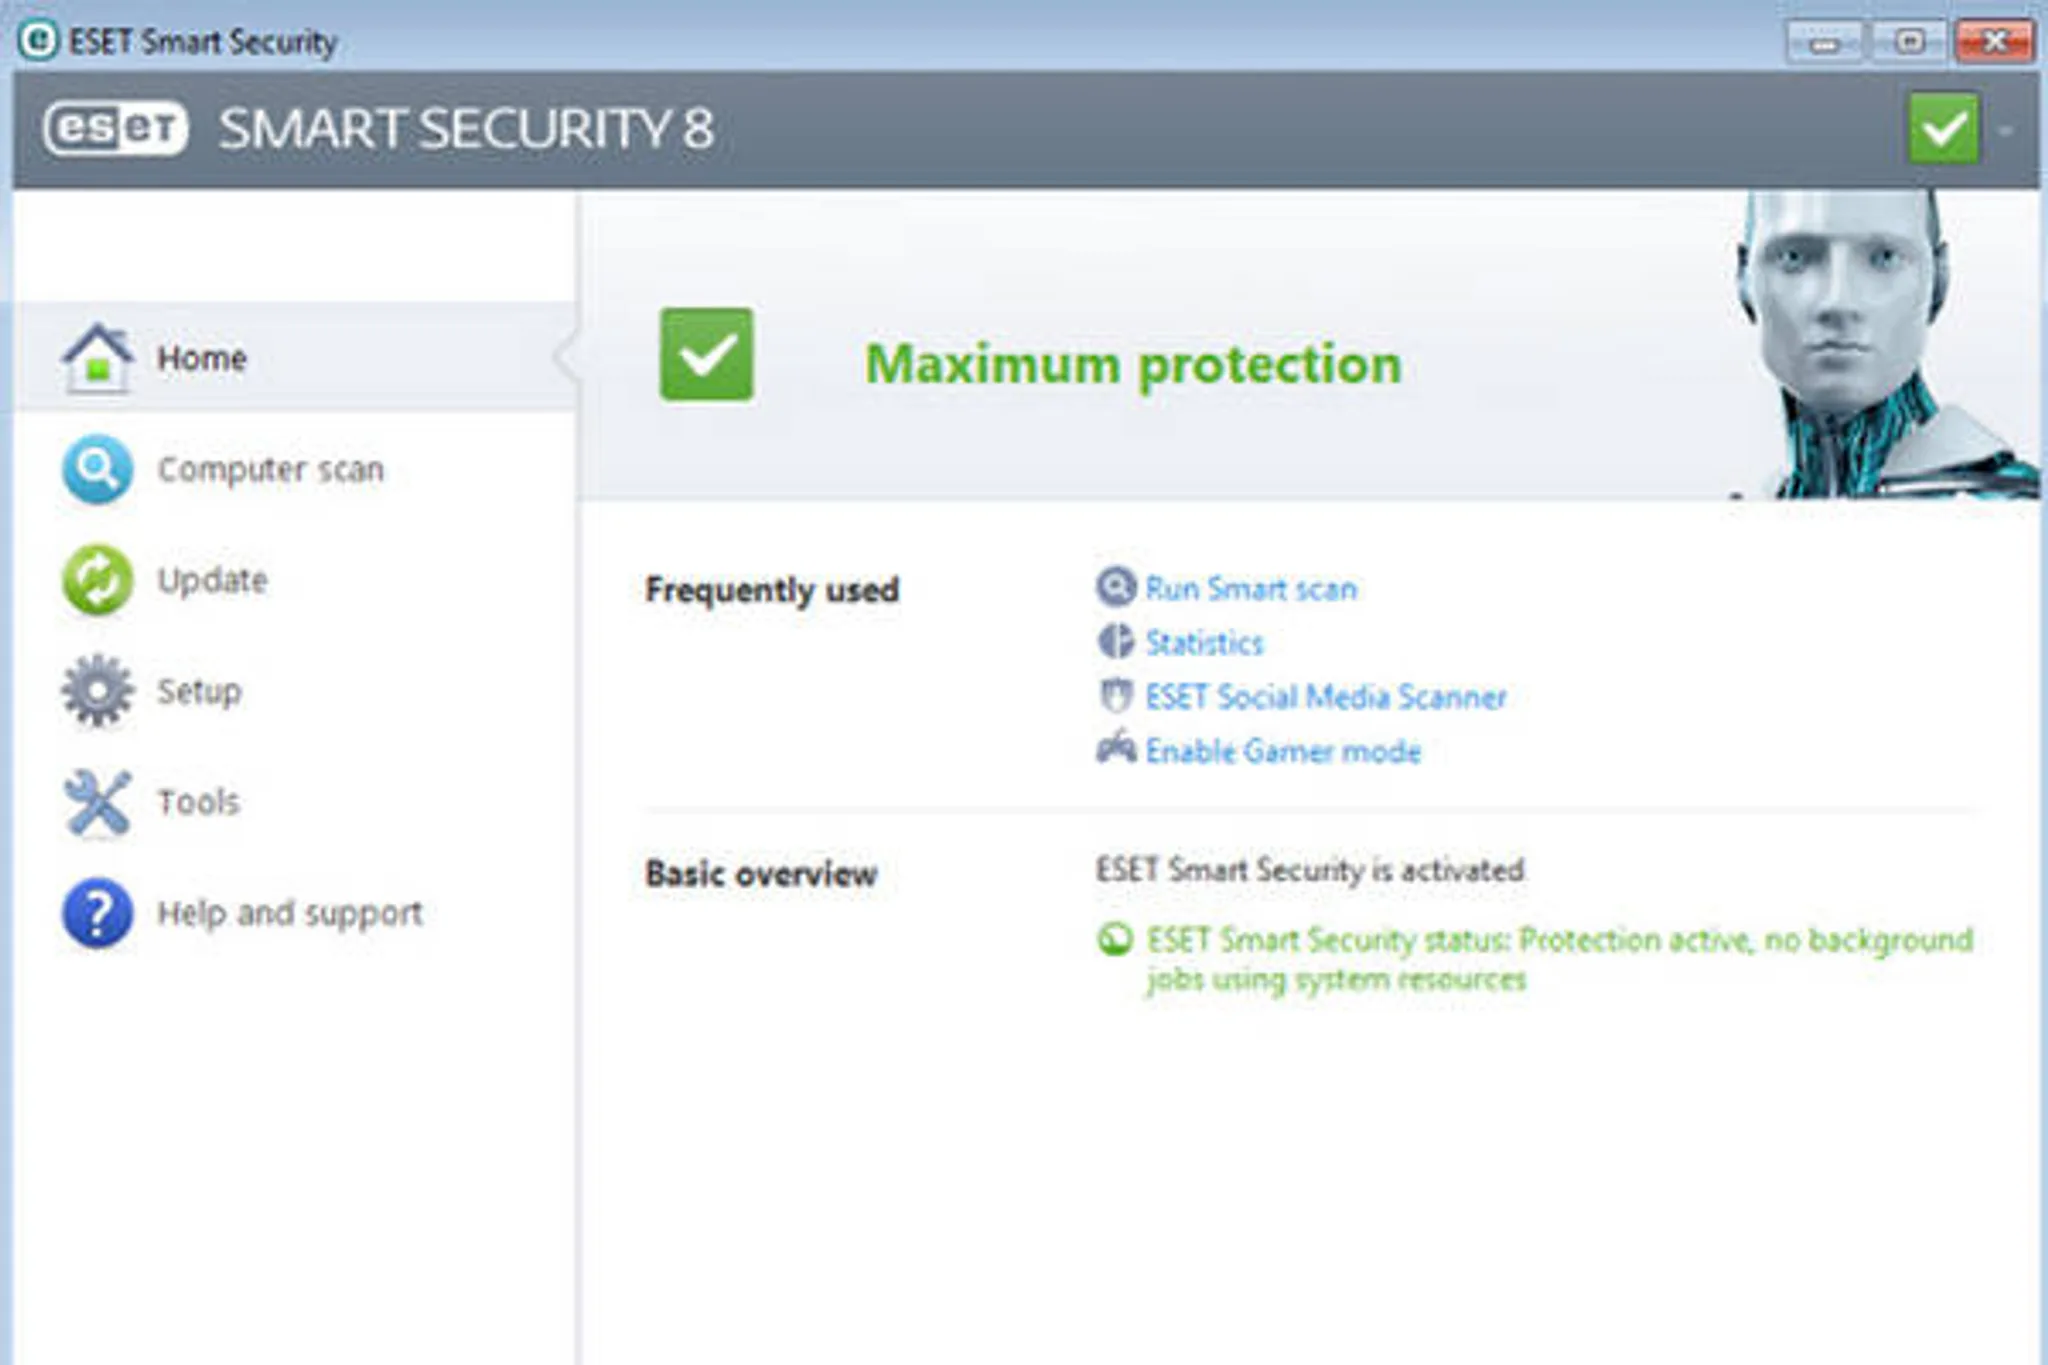2048x1365 pixels.
Task: Click the ESET Smart Security status message
Action: tap(1559, 959)
